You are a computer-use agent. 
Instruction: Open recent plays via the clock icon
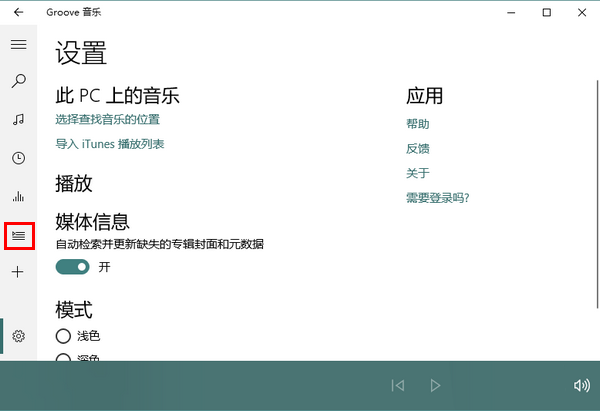[x=18, y=158]
